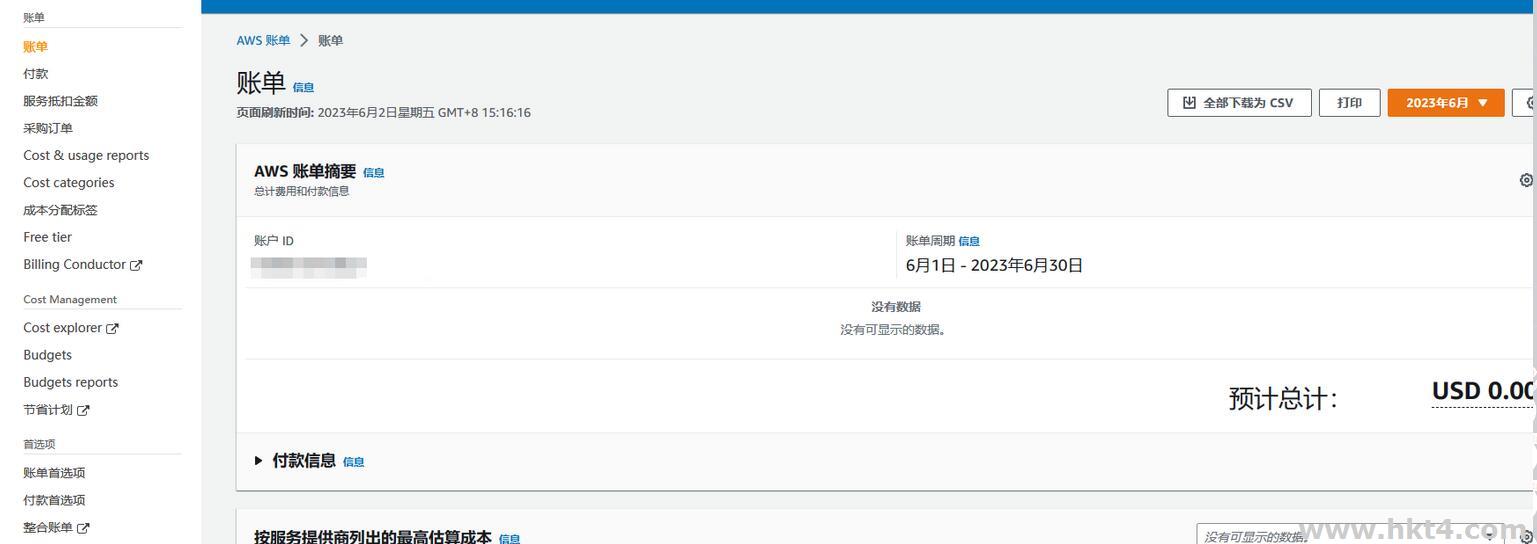Open 成本分配标签 in the sidebar
The image size is (1537, 544).
pos(60,210)
